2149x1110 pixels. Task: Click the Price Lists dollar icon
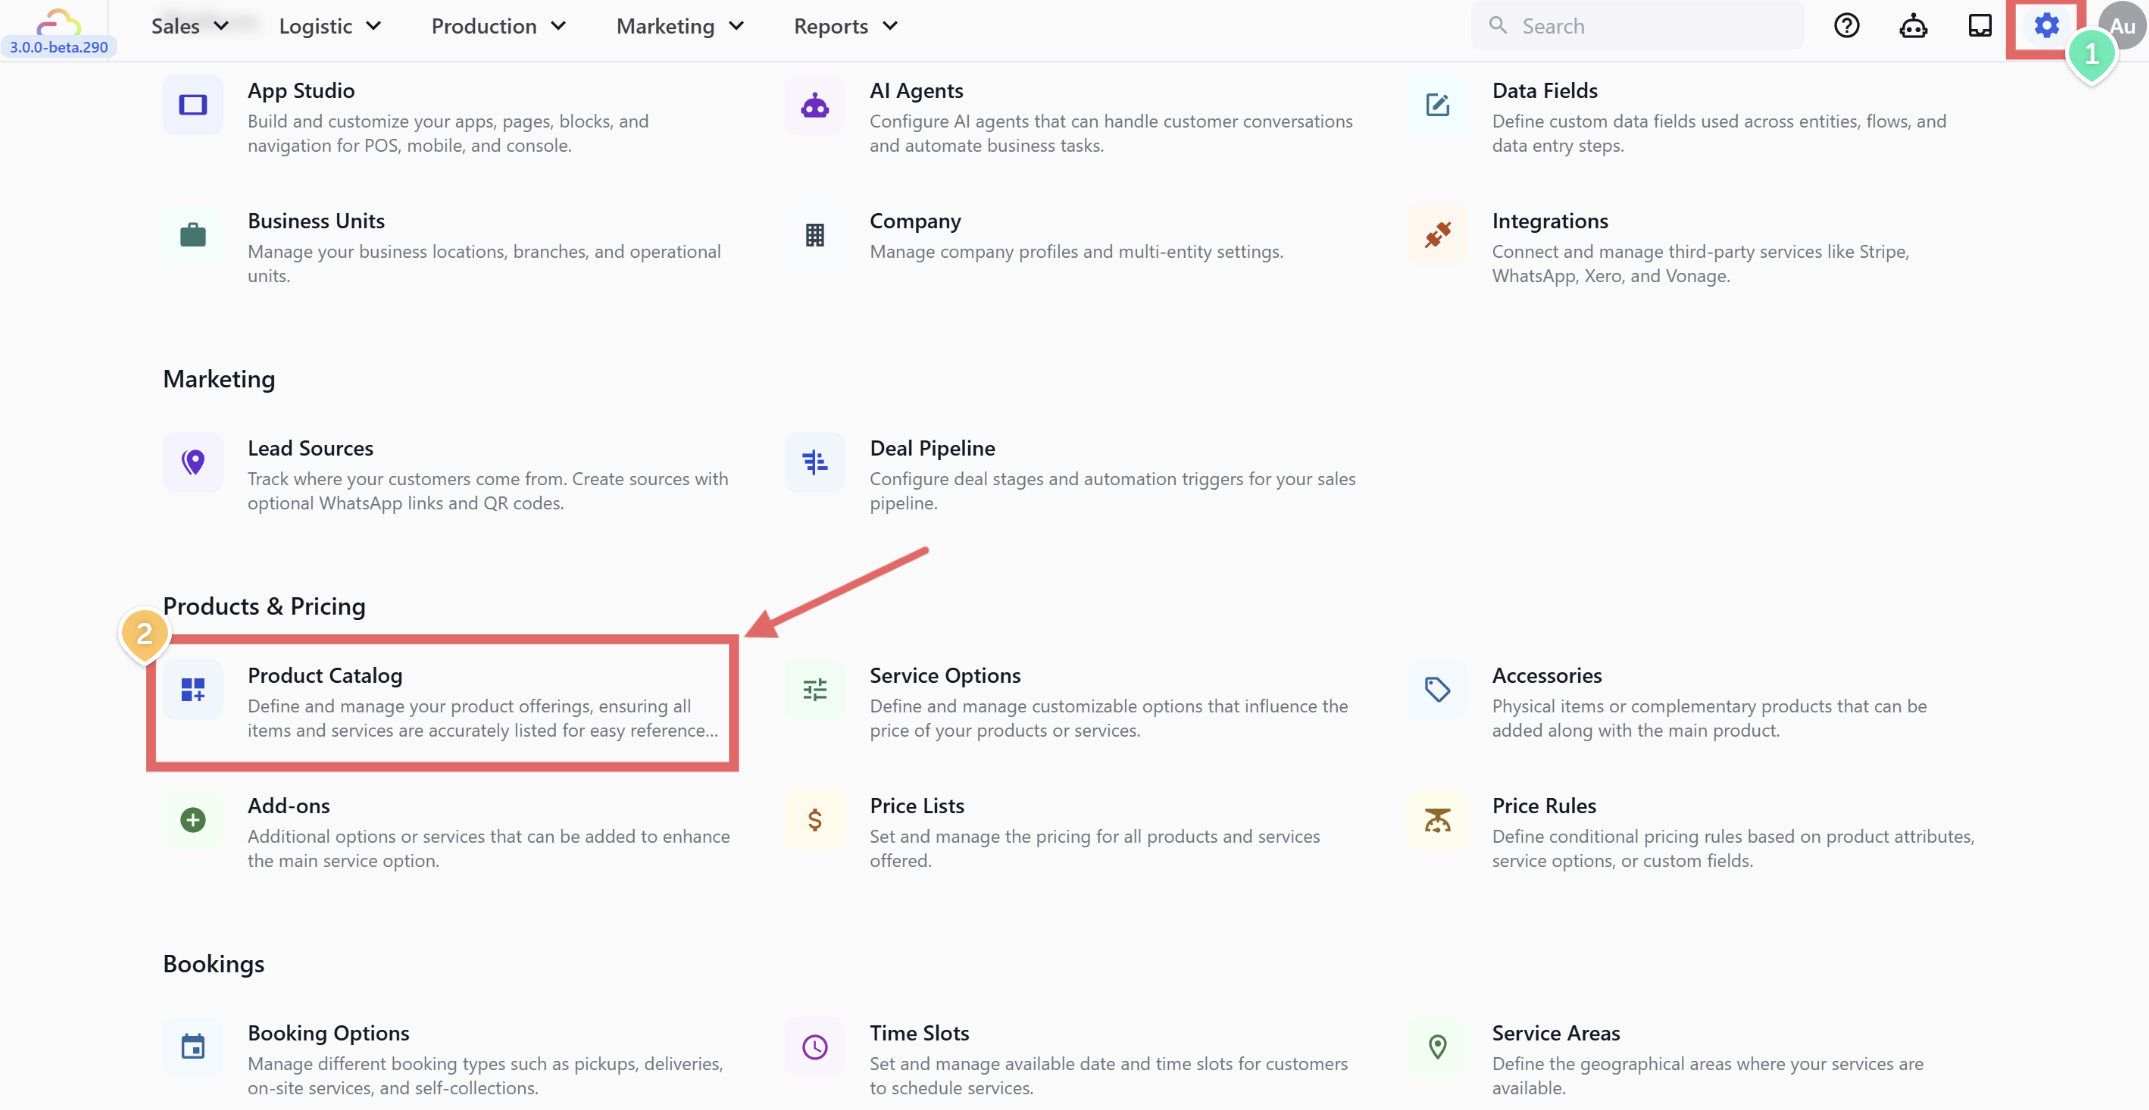pyautogui.click(x=815, y=820)
